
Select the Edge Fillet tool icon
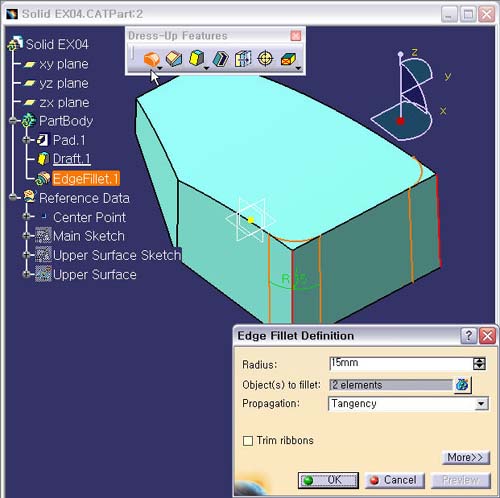pos(151,59)
